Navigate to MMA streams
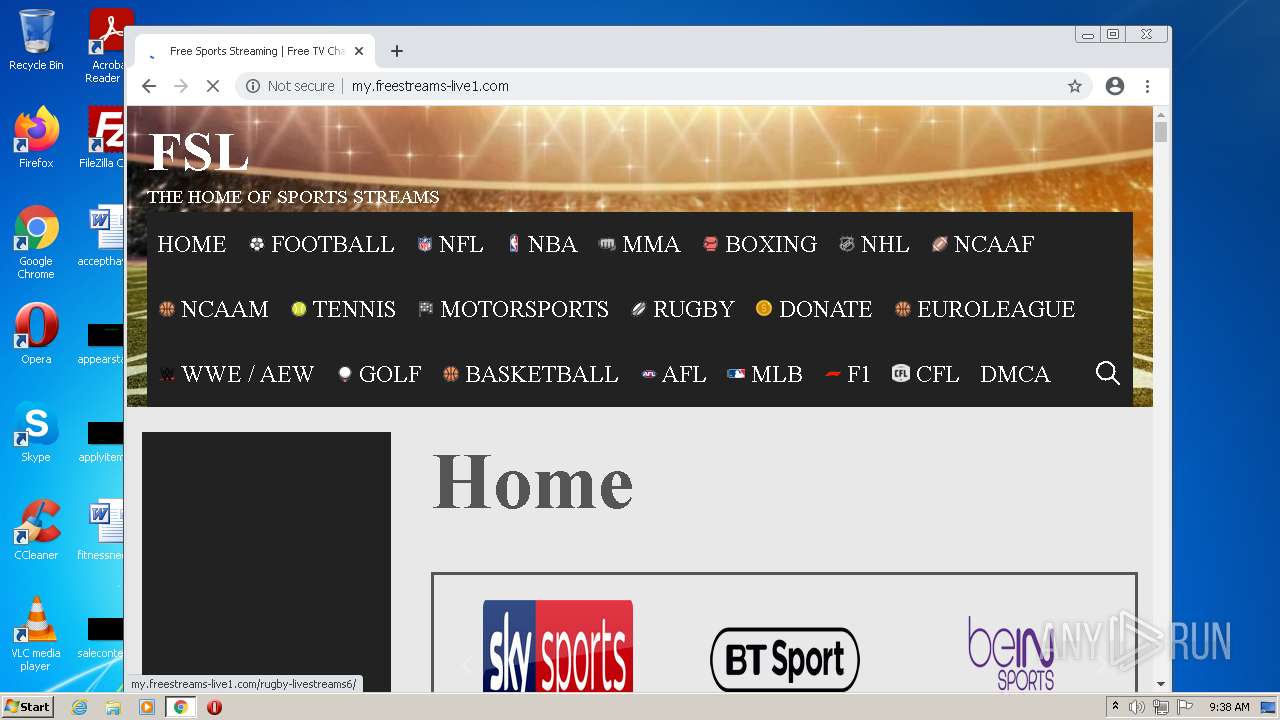This screenshot has height=720, width=1280. coord(640,244)
